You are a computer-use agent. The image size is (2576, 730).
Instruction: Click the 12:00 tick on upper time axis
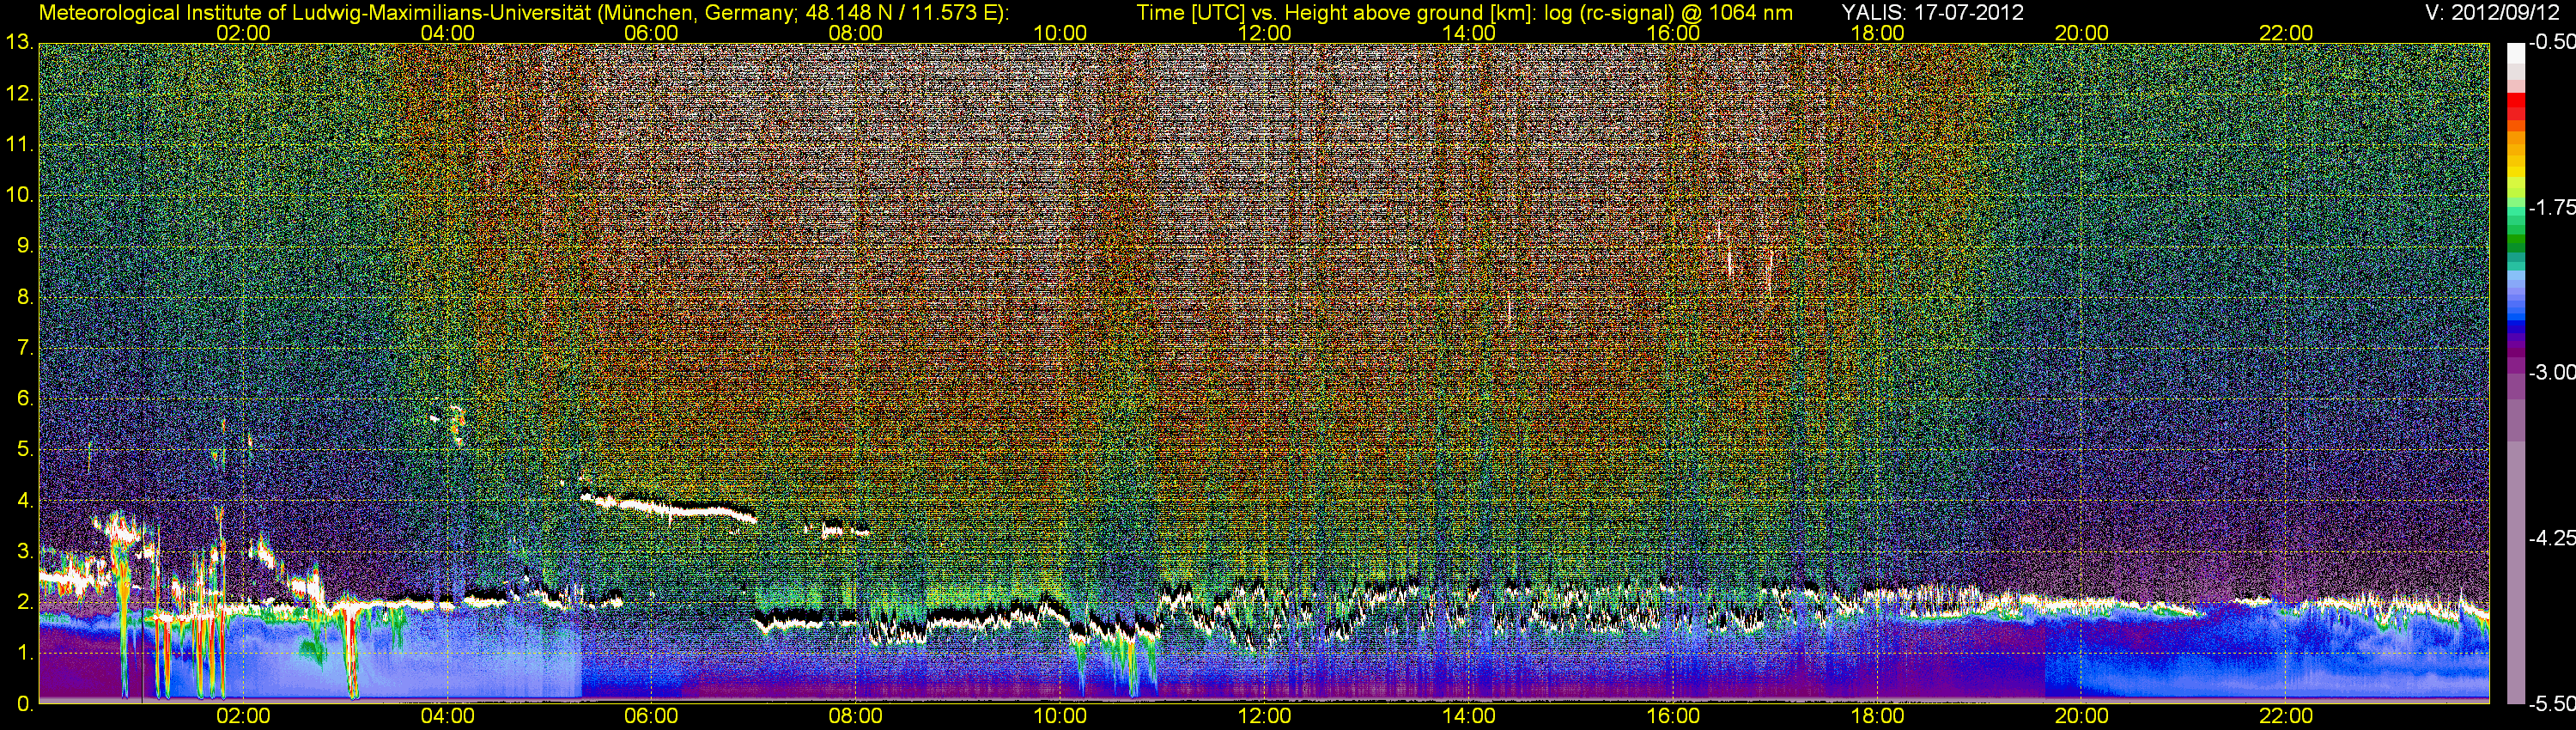(1264, 33)
